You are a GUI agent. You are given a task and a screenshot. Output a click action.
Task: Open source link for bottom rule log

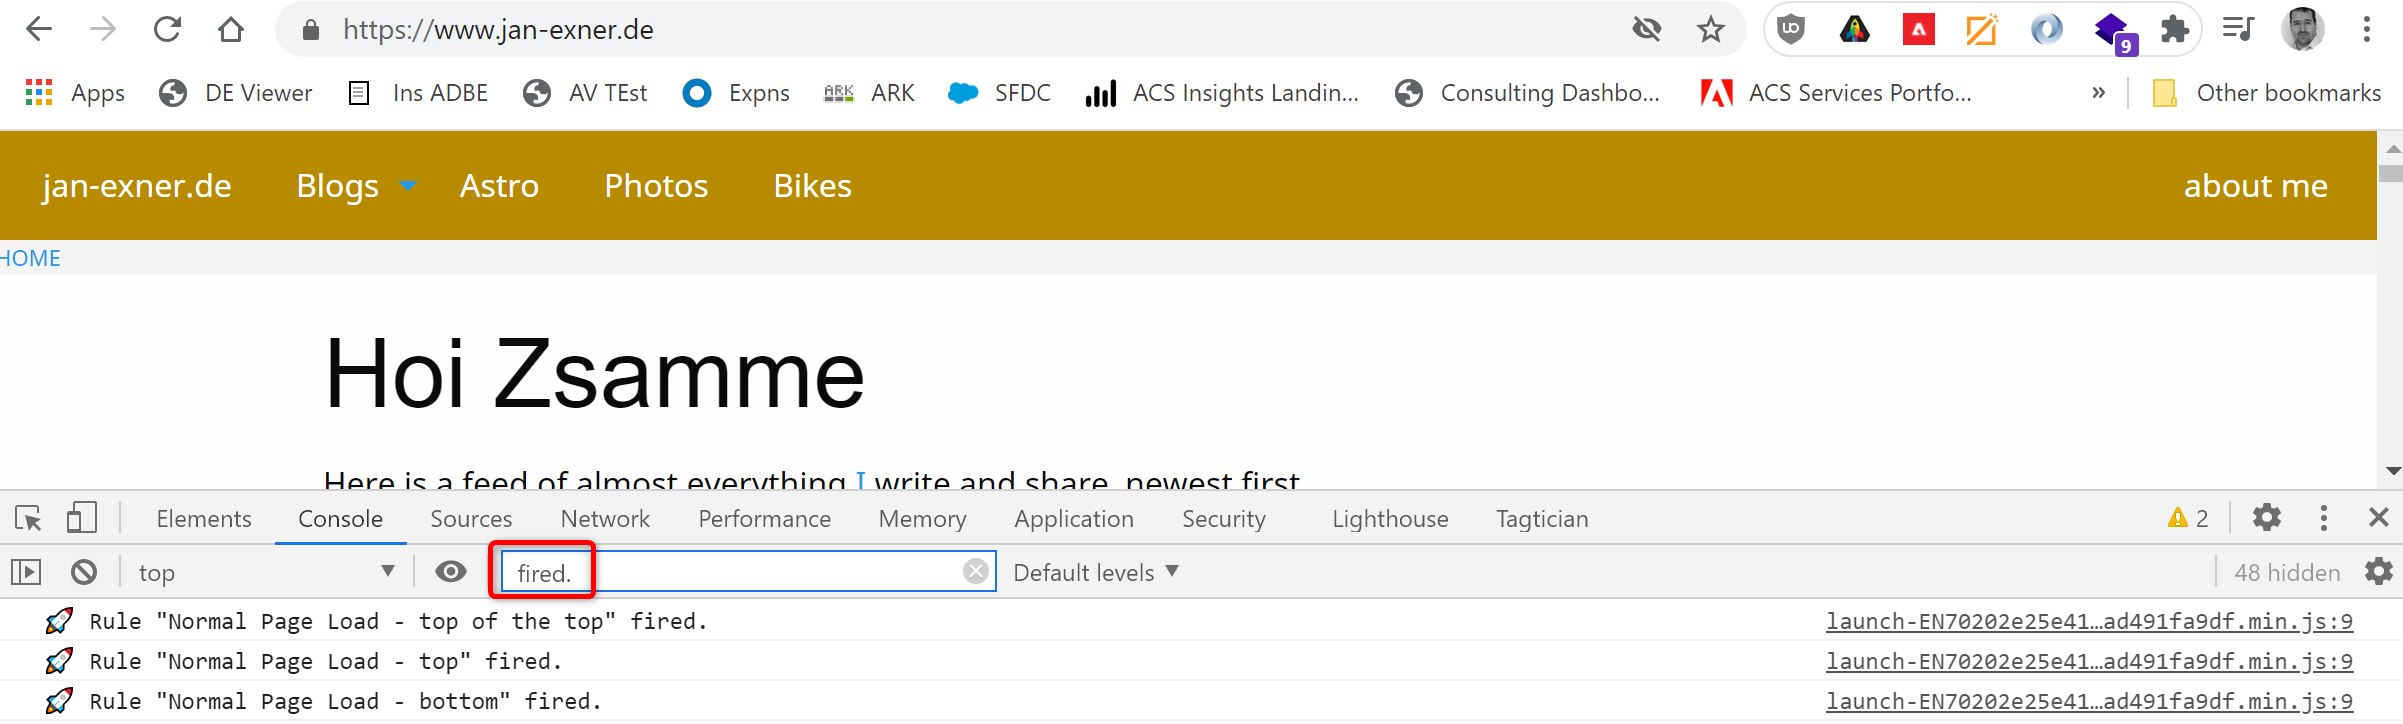pos(2088,701)
